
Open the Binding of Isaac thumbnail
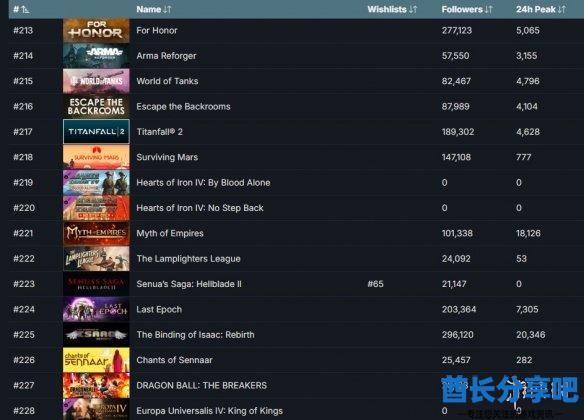pos(96,334)
